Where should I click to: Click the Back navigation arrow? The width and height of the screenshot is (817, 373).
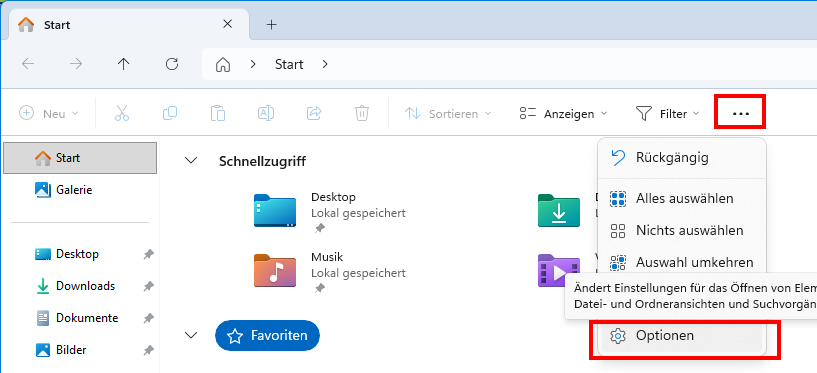(28, 64)
